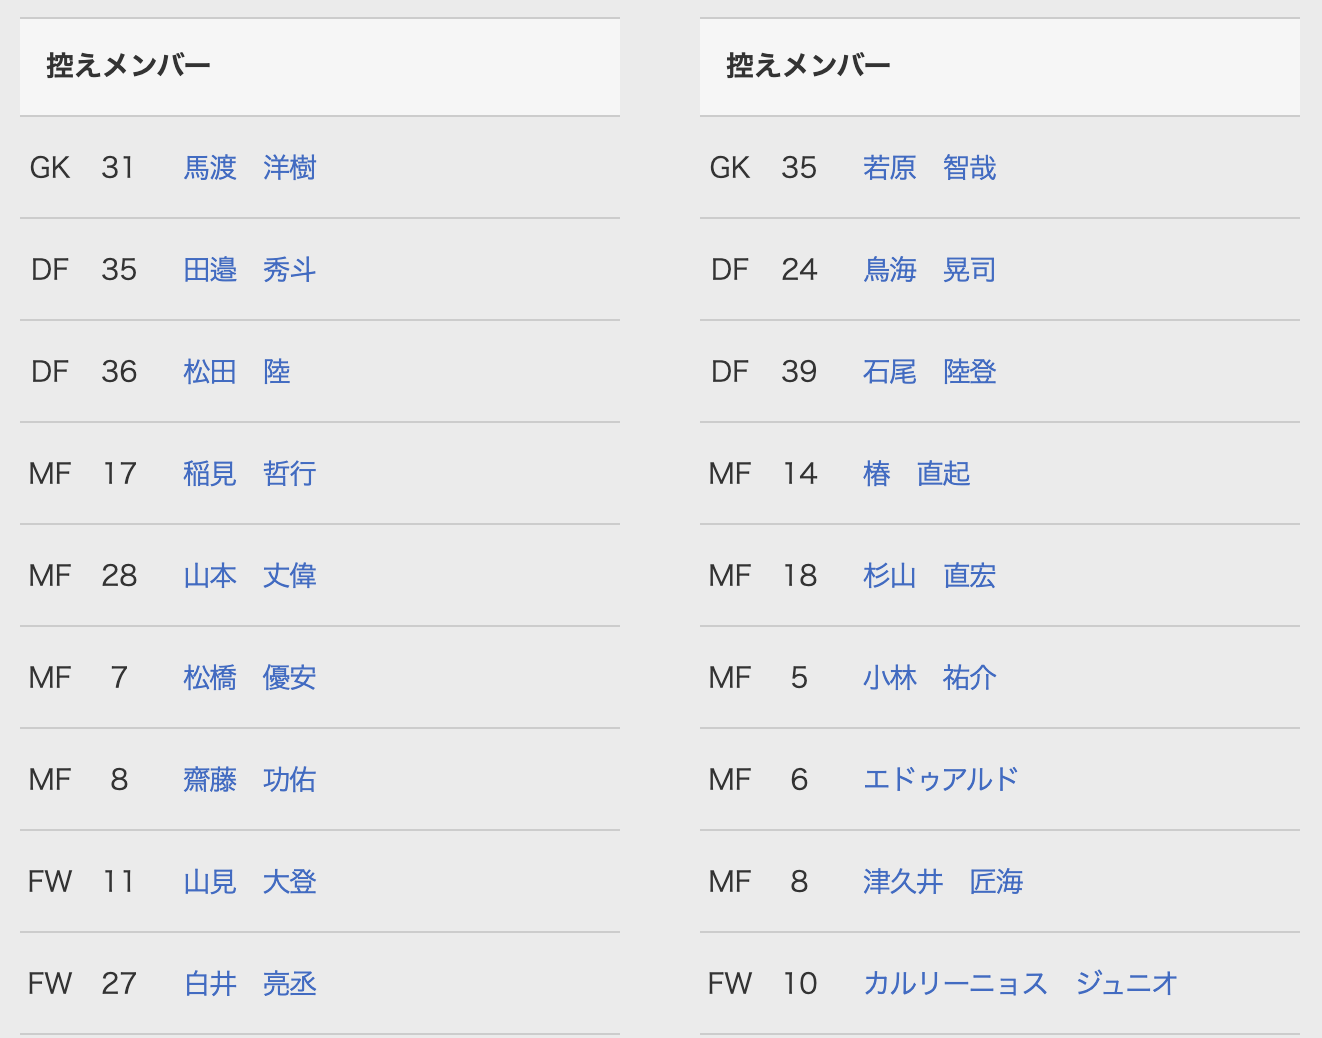
Task: Open 松田 陸 player page
Action: (x=237, y=371)
